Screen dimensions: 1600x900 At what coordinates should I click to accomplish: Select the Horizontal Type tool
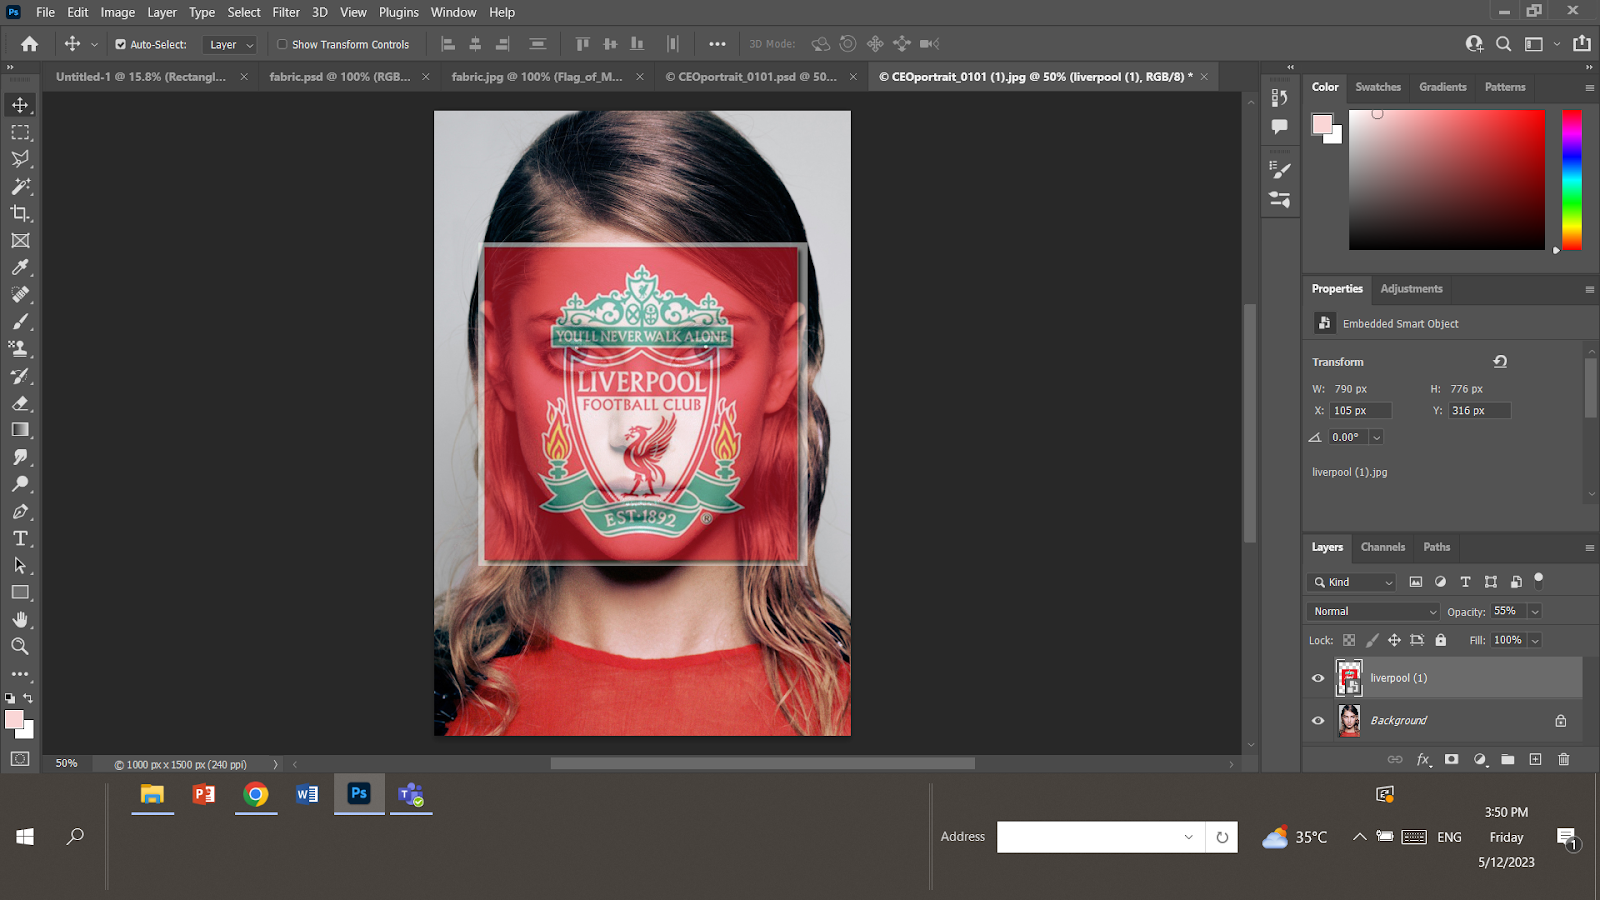click(x=20, y=538)
